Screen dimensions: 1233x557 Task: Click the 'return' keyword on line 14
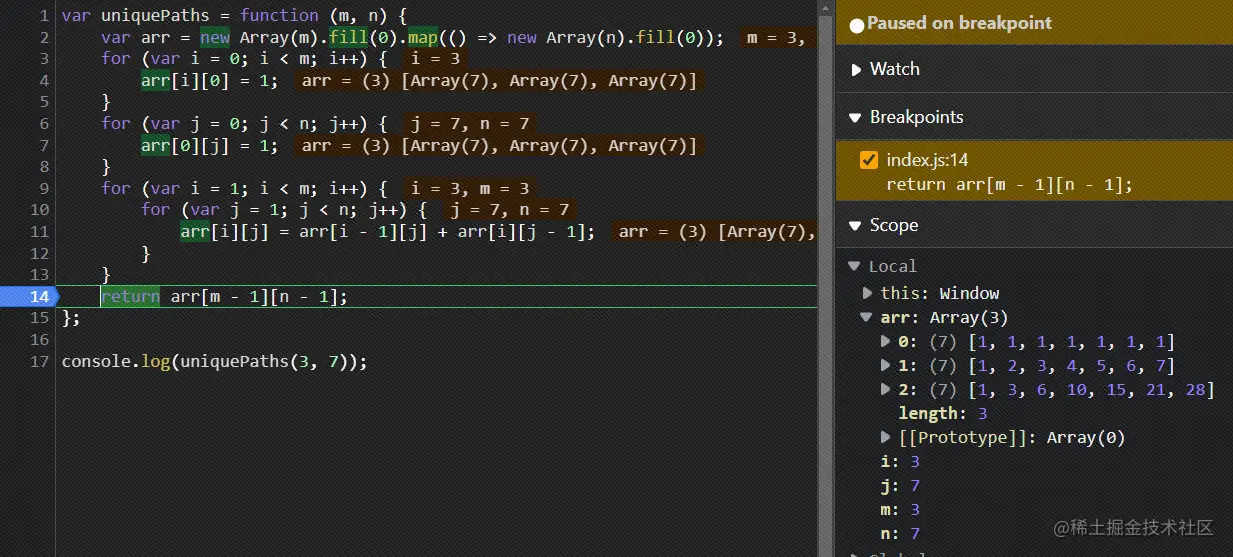pos(130,296)
